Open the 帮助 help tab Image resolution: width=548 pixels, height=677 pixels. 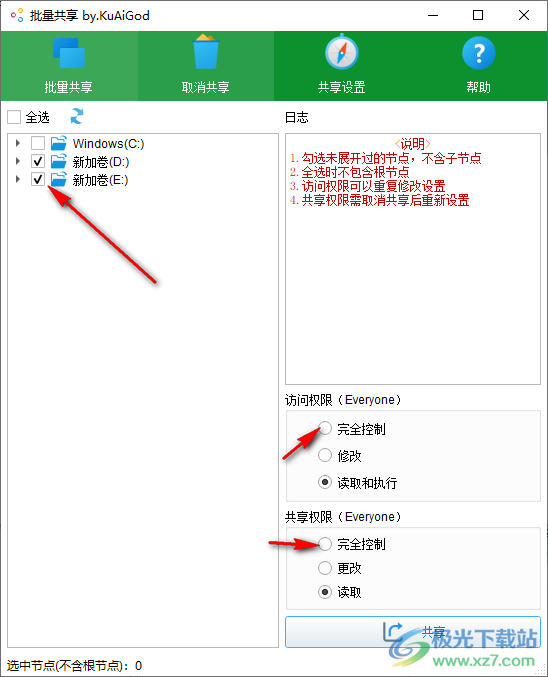478,66
